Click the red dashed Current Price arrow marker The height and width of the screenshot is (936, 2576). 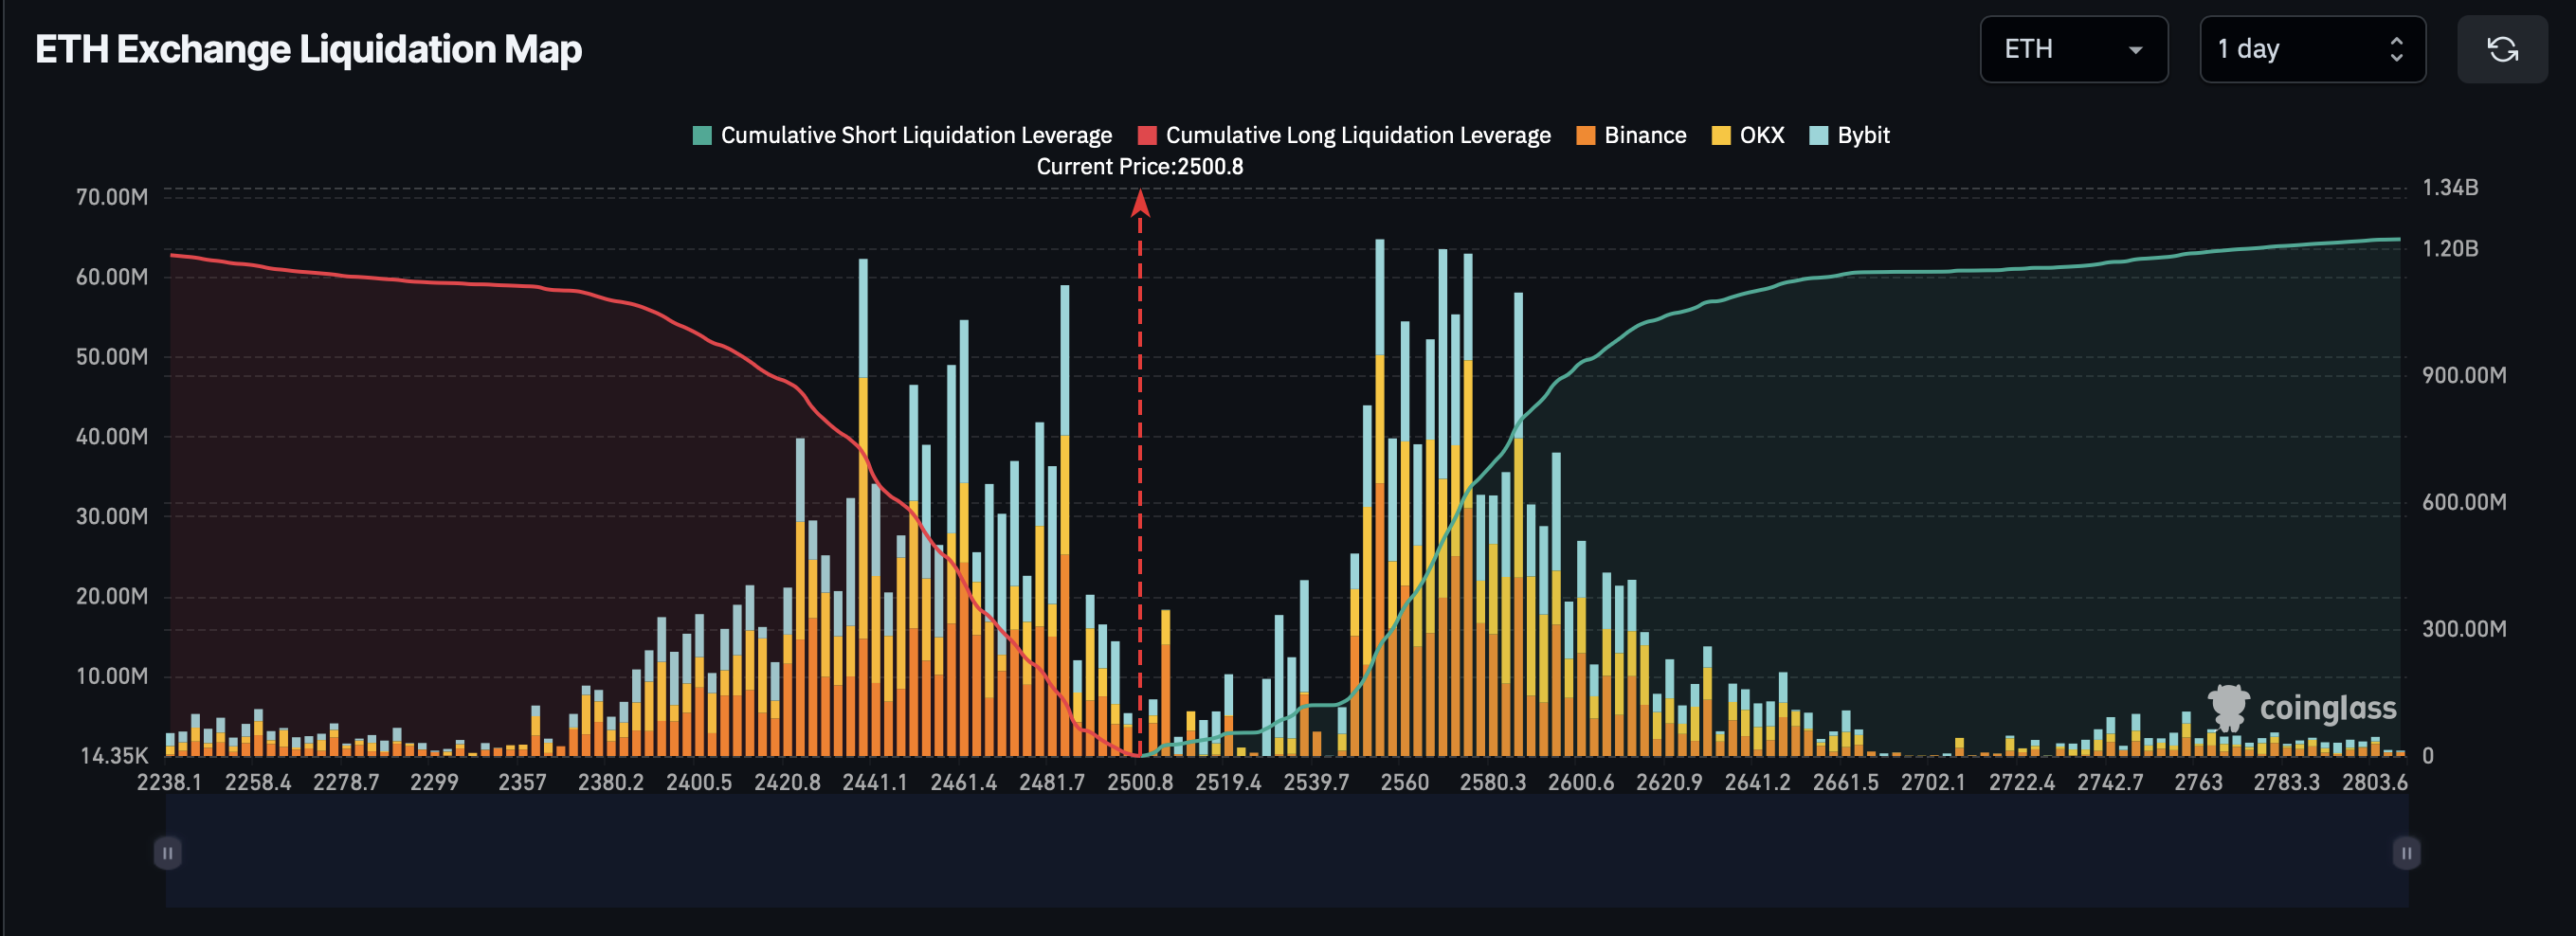point(1141,205)
